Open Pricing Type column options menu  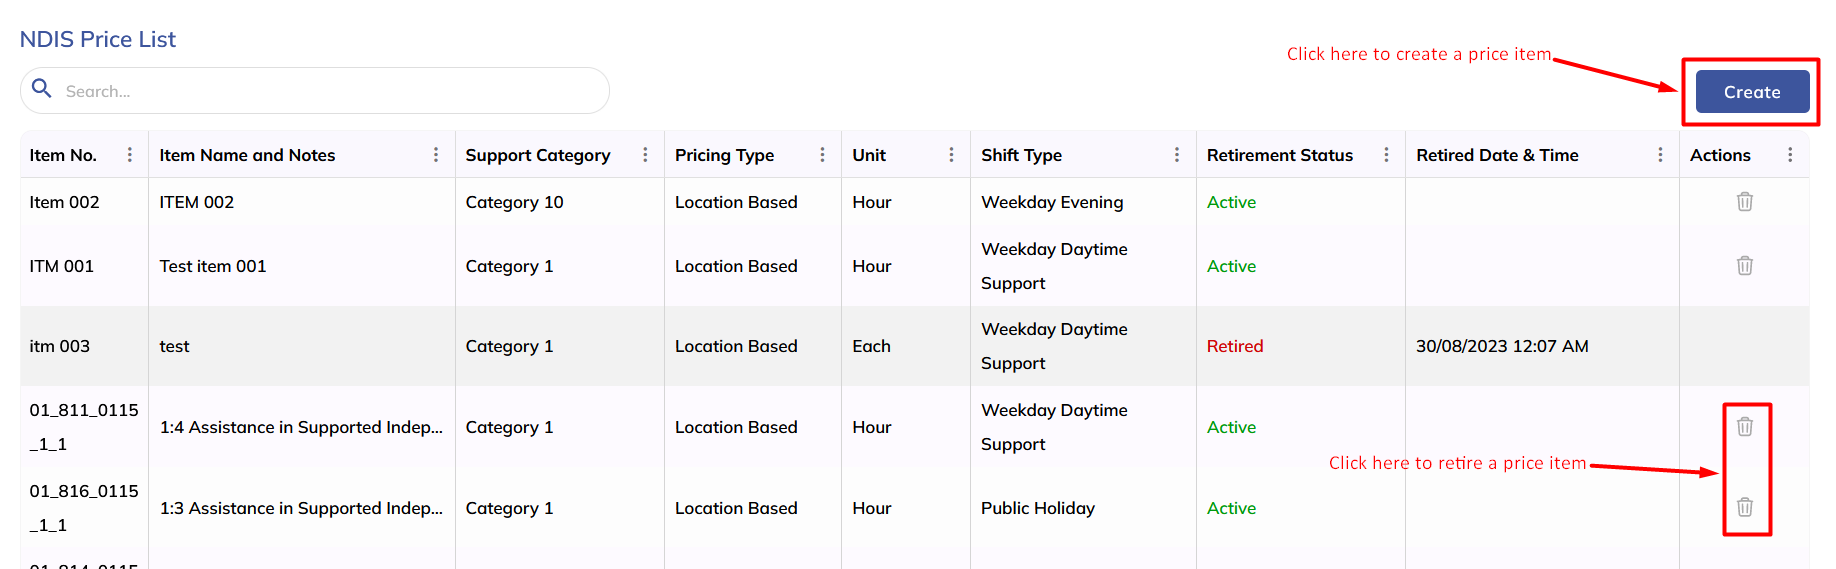pyautogui.click(x=822, y=155)
